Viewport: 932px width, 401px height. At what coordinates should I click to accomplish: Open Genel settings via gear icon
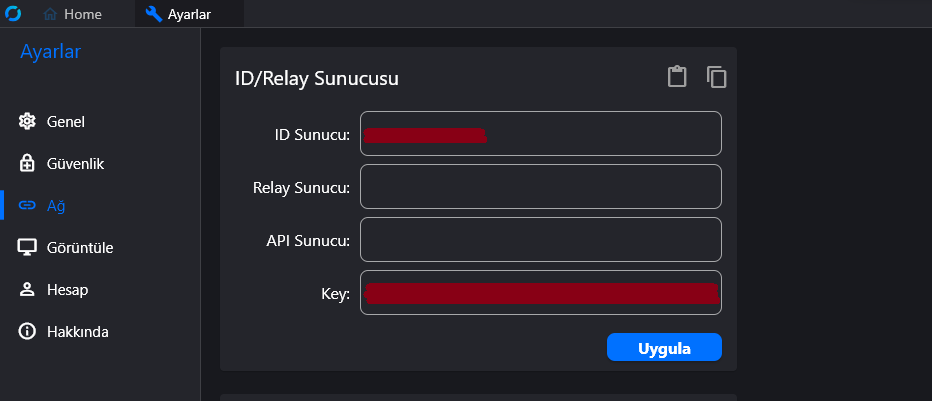pyautogui.click(x=27, y=122)
